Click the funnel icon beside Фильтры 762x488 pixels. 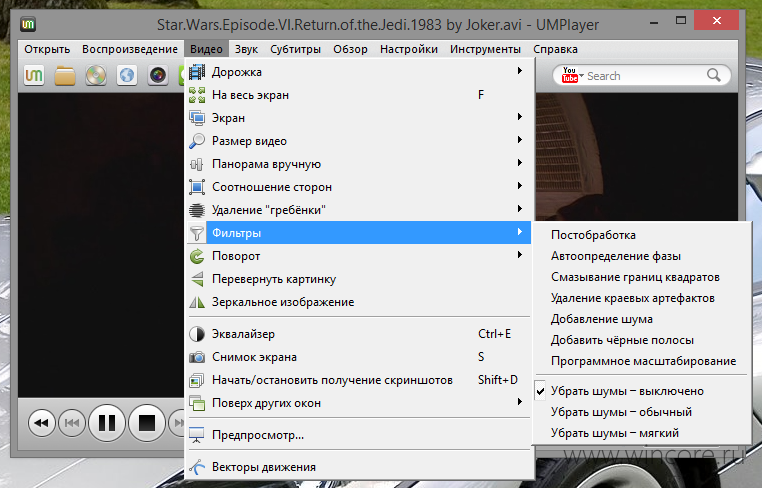pos(197,233)
